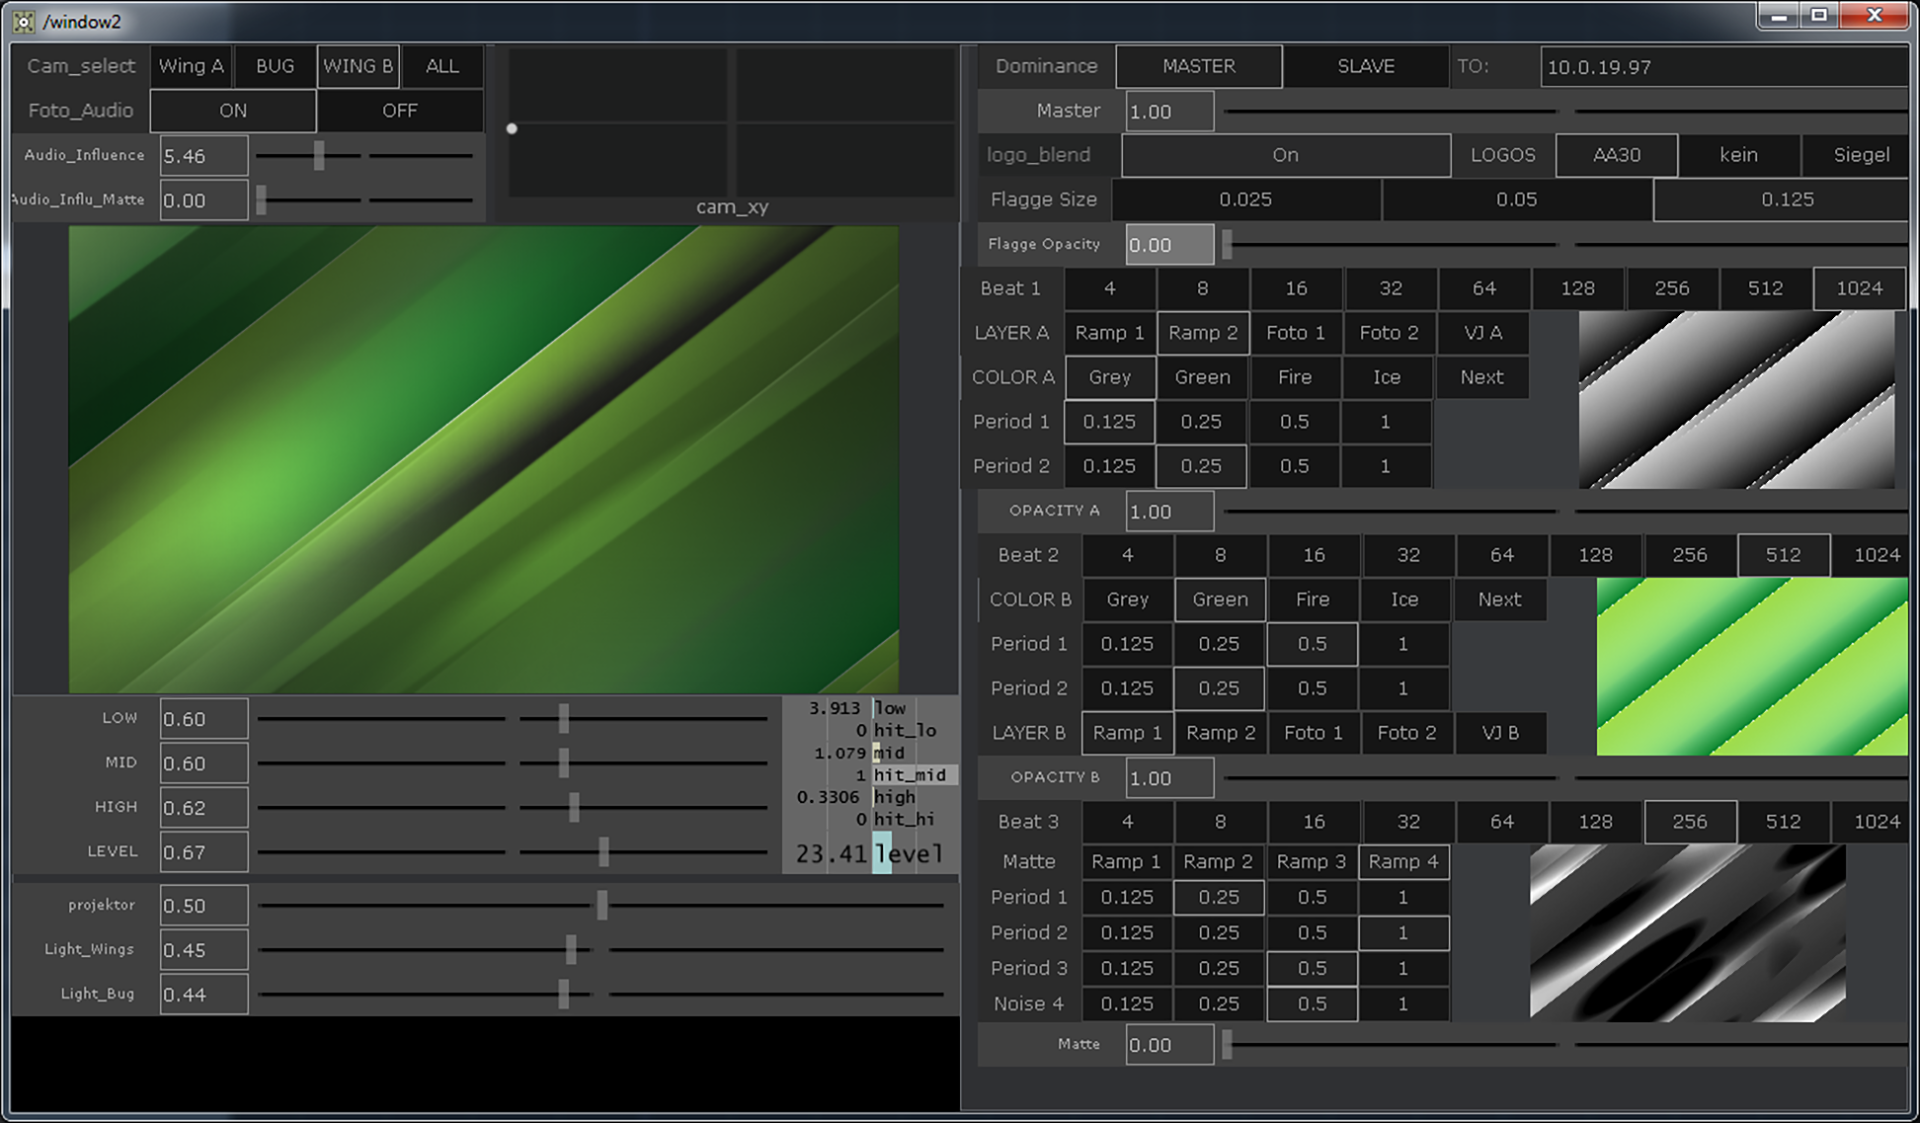The width and height of the screenshot is (1920, 1123).
Task: Click the OPACITY A value field
Action: (x=1170, y=511)
